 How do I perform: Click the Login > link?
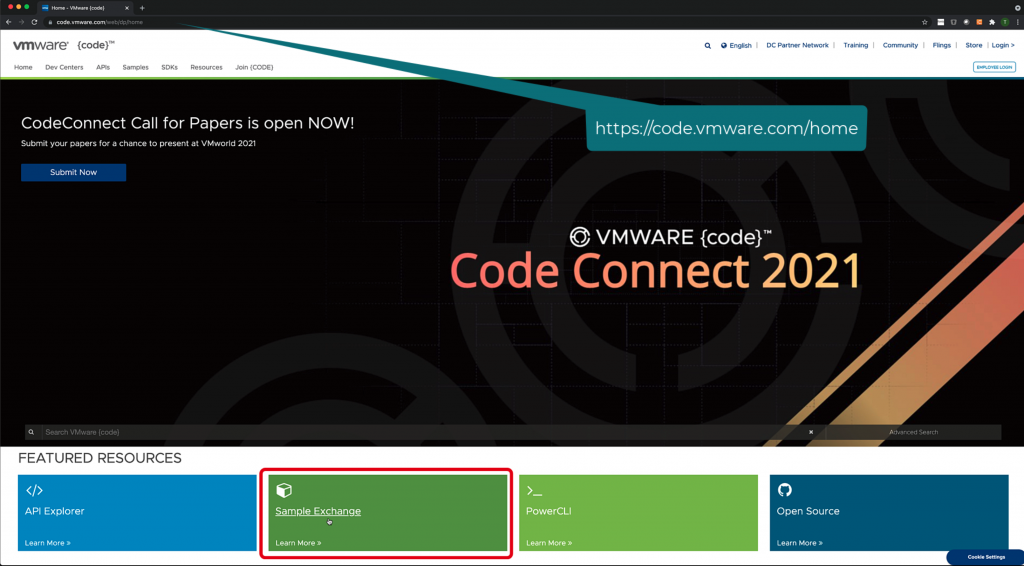coord(1003,46)
